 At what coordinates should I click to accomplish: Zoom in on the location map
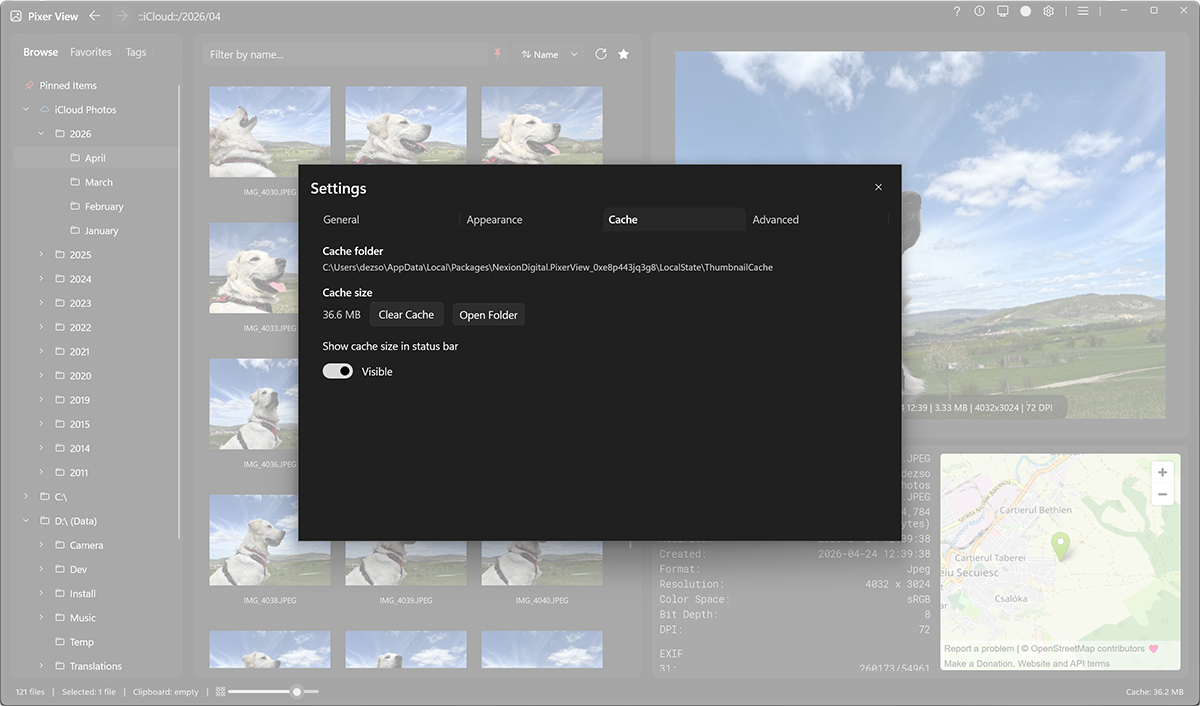tap(1161, 471)
